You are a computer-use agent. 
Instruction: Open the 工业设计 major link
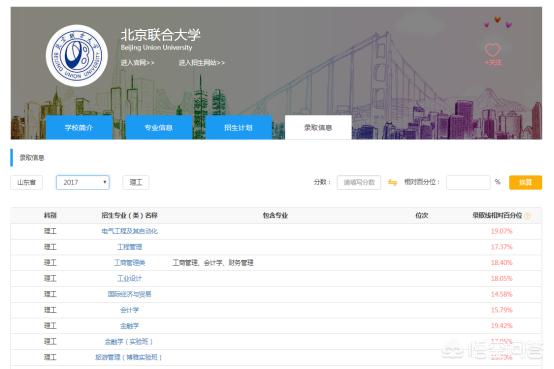(129, 279)
